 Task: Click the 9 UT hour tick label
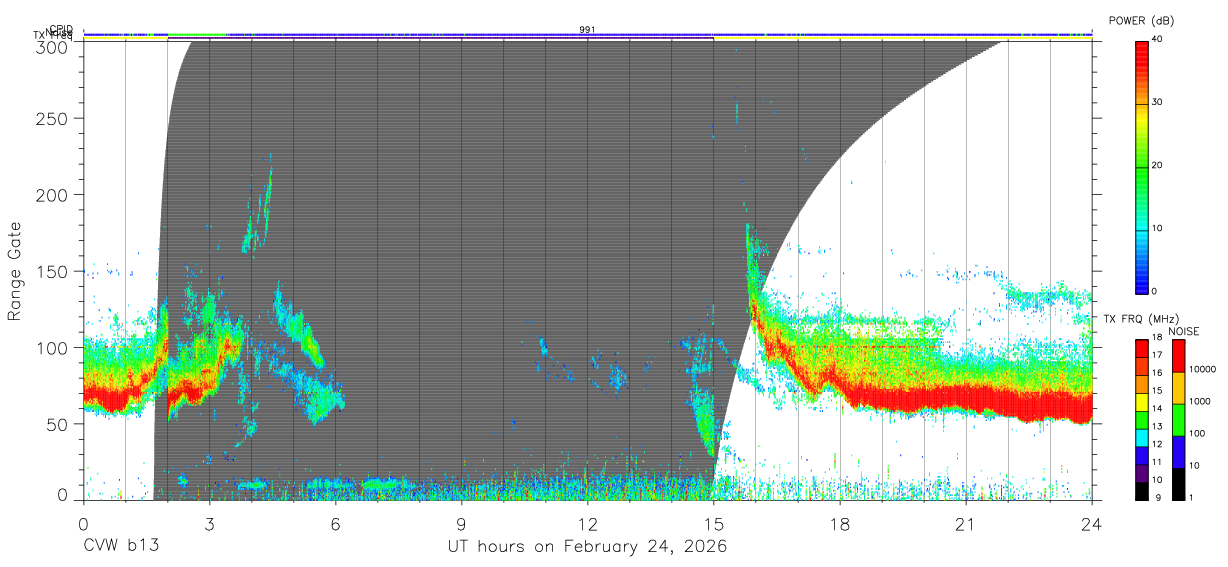pyautogui.click(x=461, y=524)
